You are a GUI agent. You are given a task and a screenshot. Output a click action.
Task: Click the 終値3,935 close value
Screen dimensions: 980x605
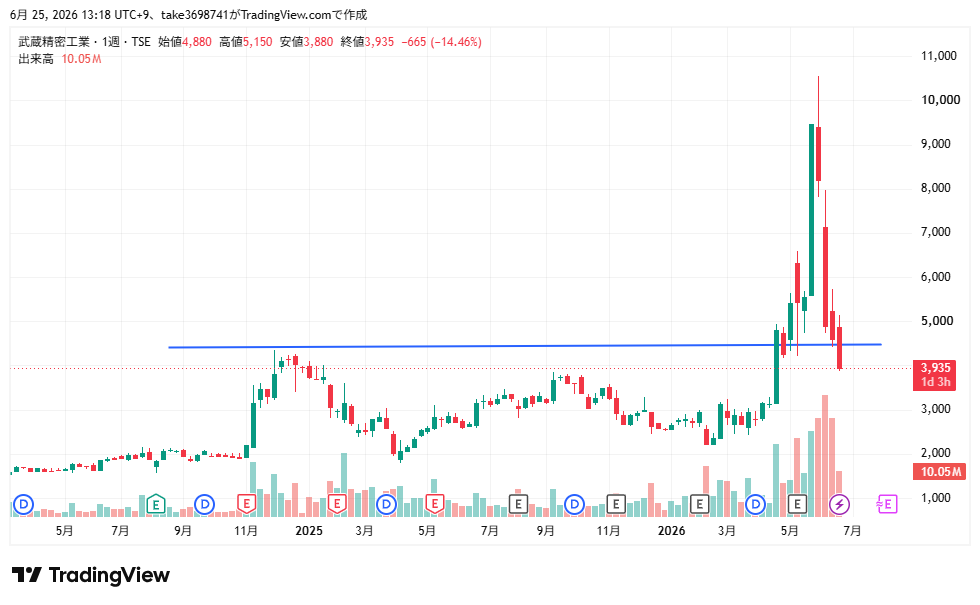point(368,42)
